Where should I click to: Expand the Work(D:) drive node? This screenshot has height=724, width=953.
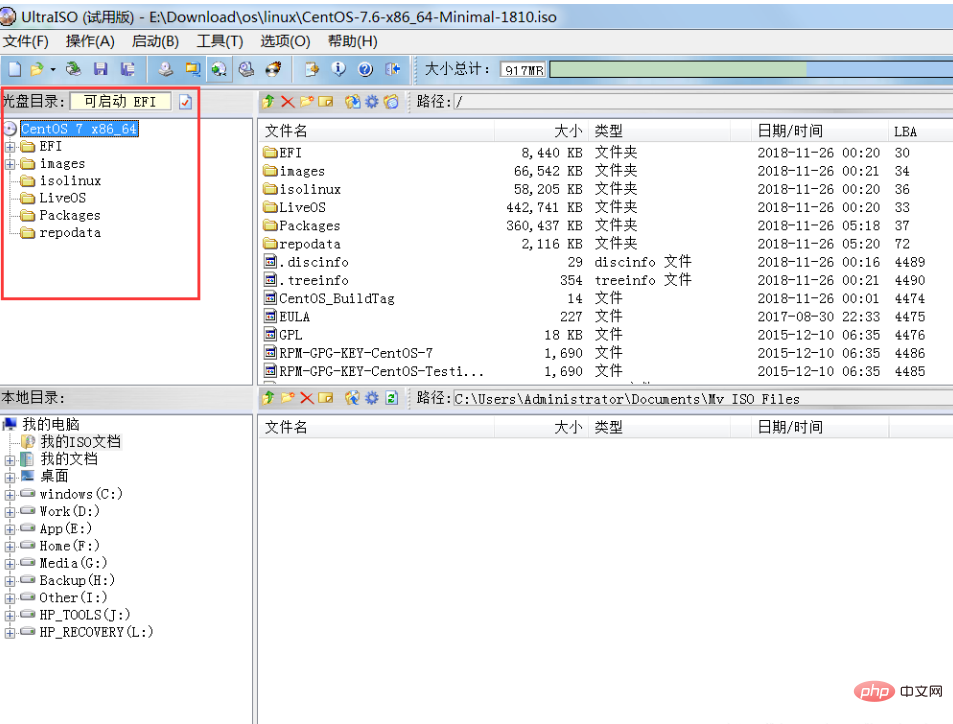point(10,512)
